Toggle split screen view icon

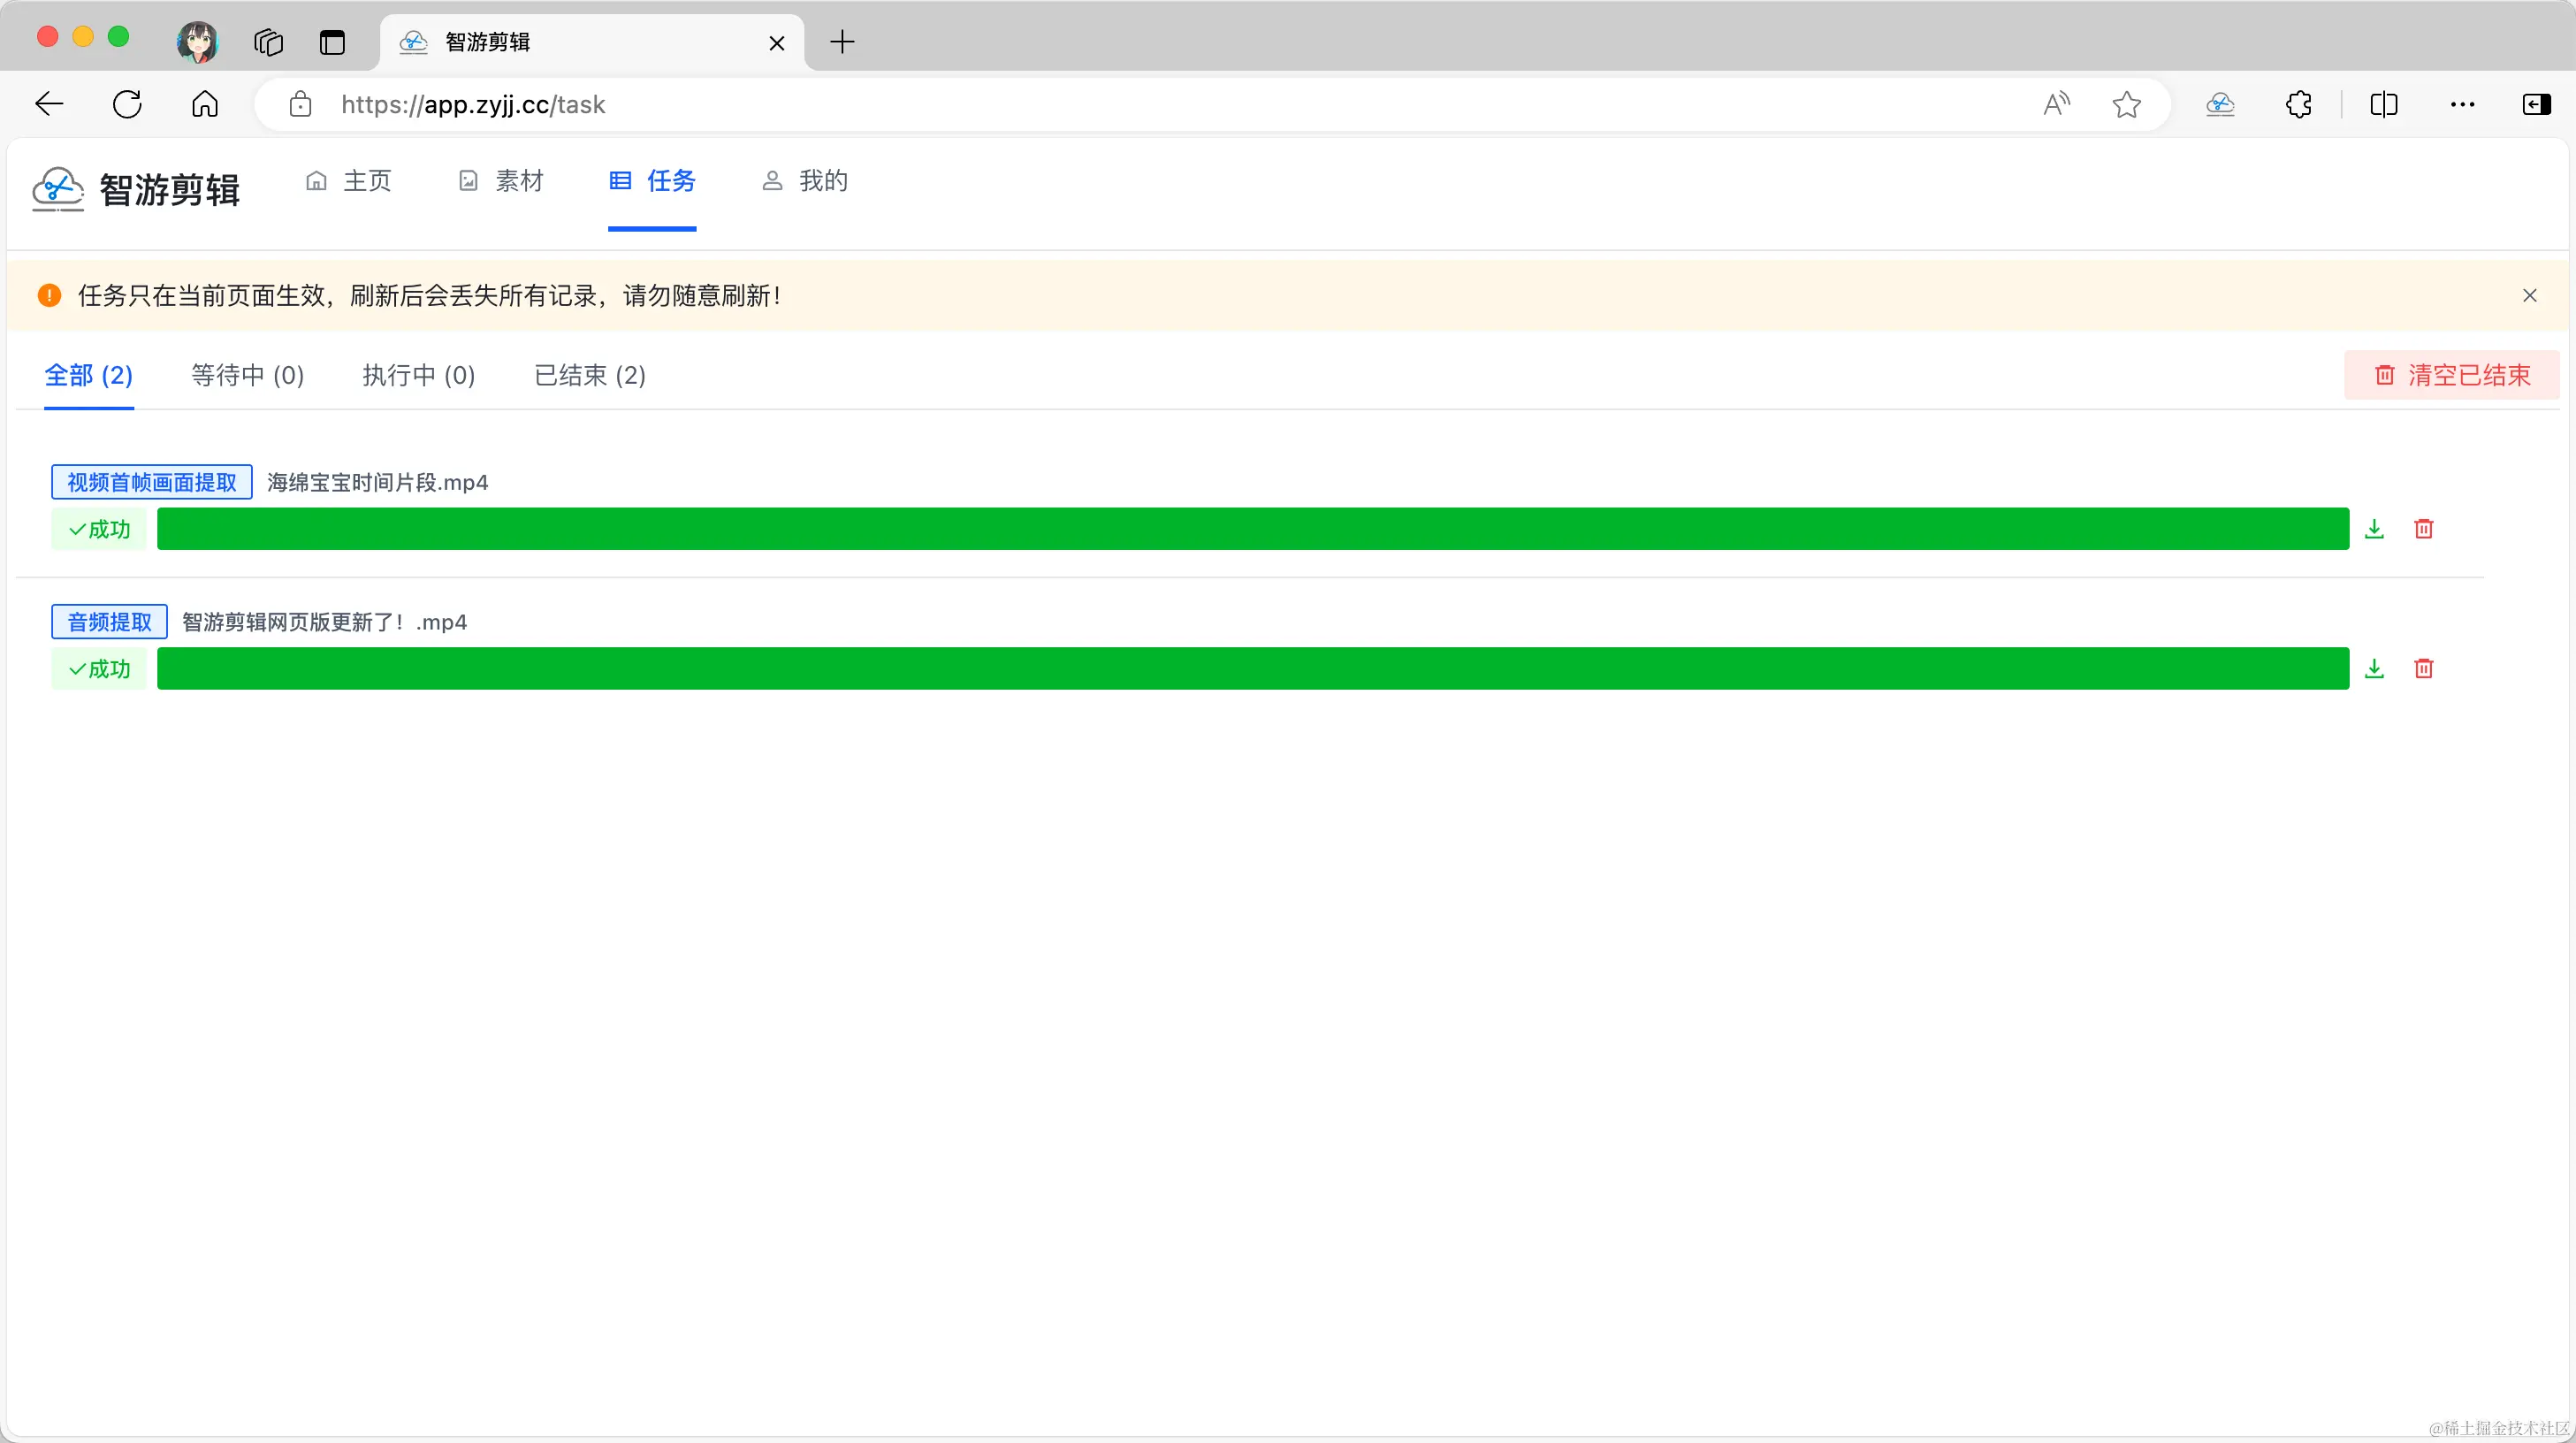[2383, 104]
